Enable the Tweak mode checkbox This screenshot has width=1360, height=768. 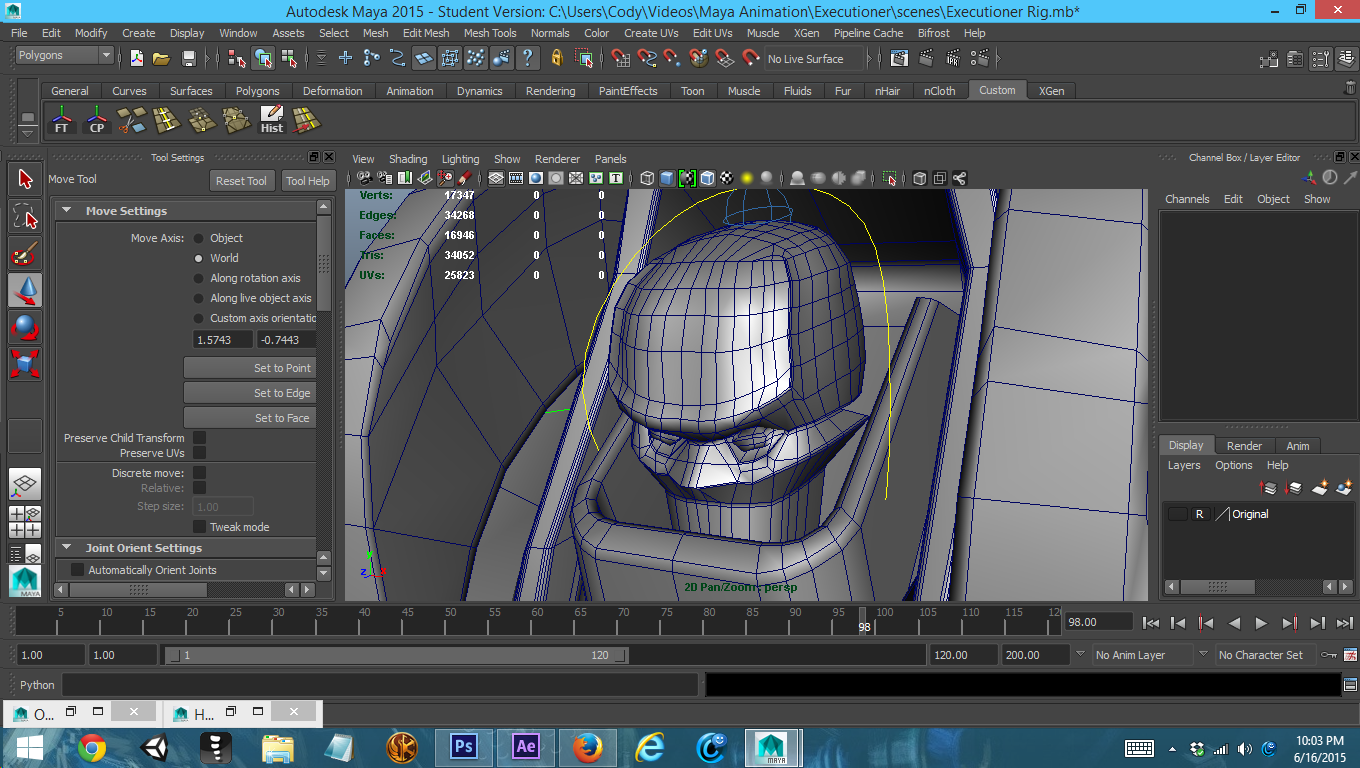point(200,527)
